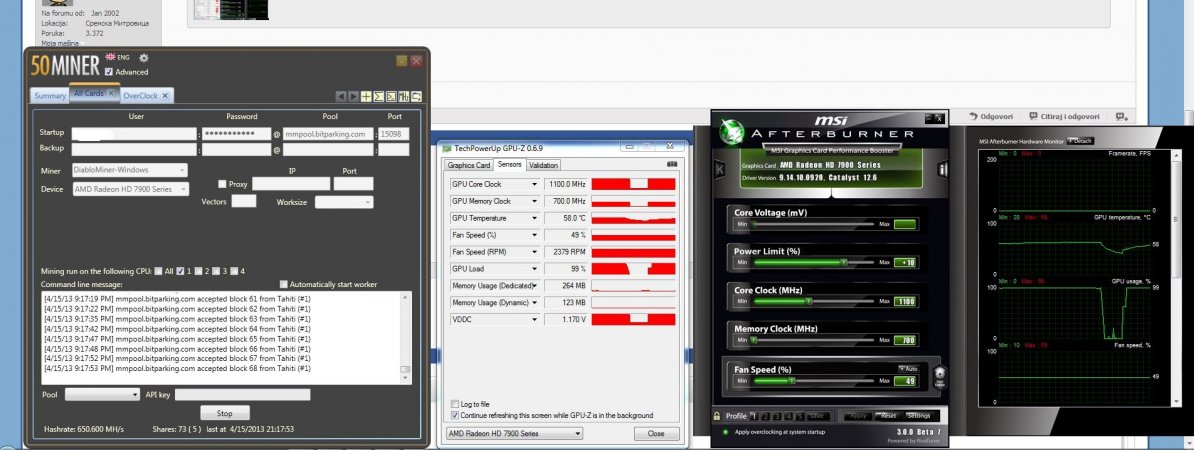Open GPU Memory Clock sensor dropdown
Screen dimensions: 1194x450
click(535, 201)
